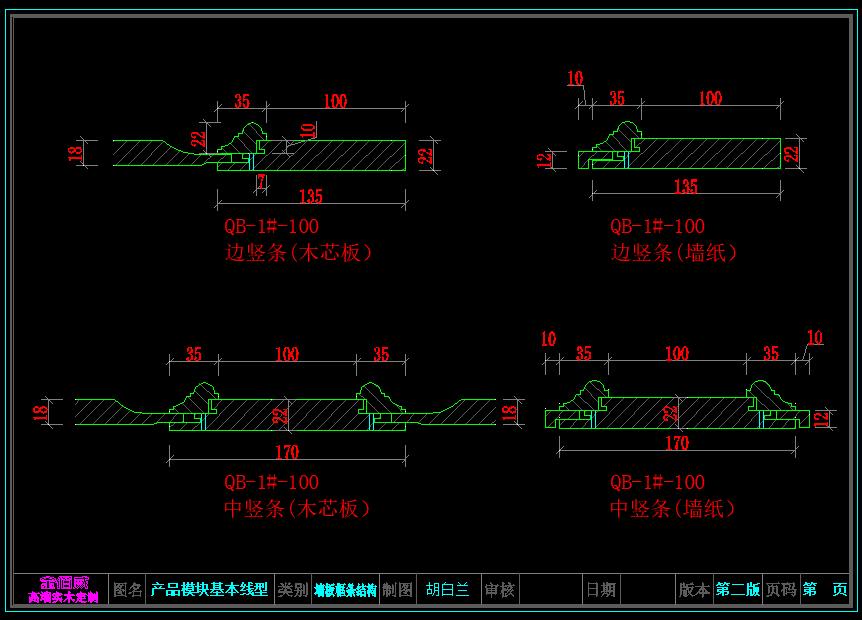
Task: Select the 135 dimension under top-left profile
Action: (310, 196)
